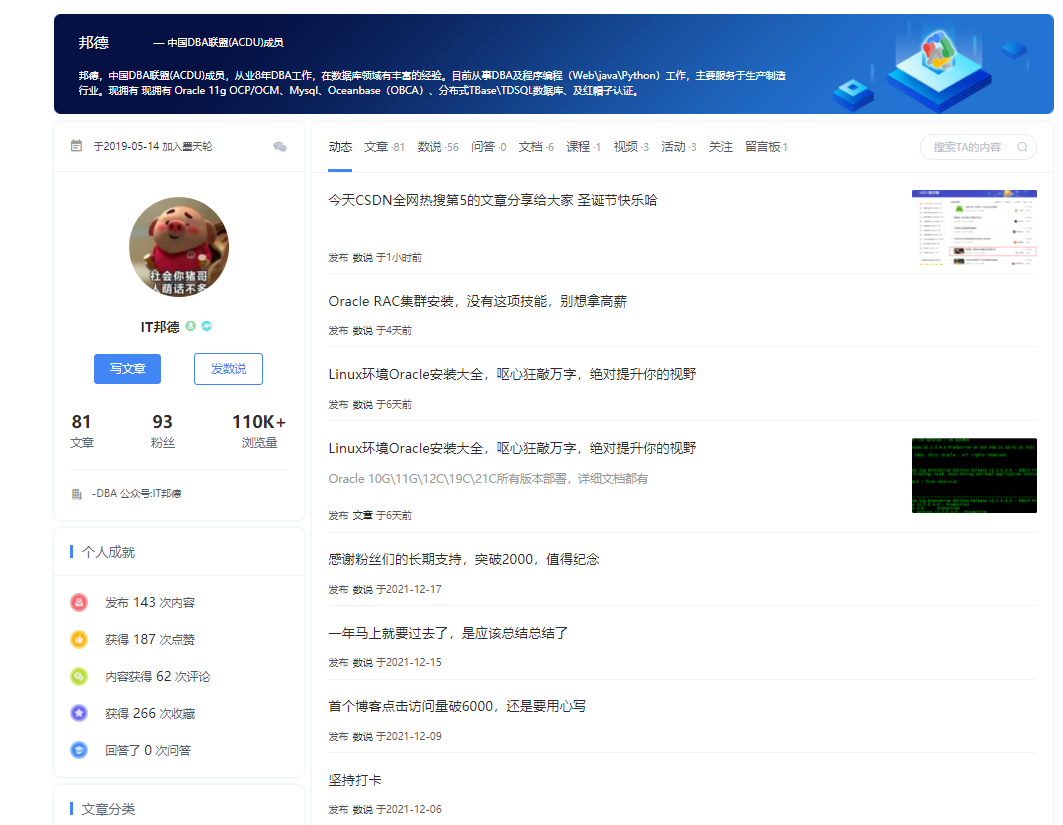Click the 于2021-12-17 timestamp

click(x=409, y=589)
